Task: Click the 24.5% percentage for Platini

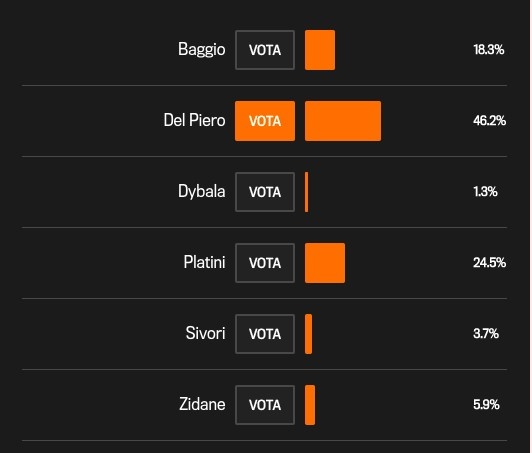Action: point(490,262)
